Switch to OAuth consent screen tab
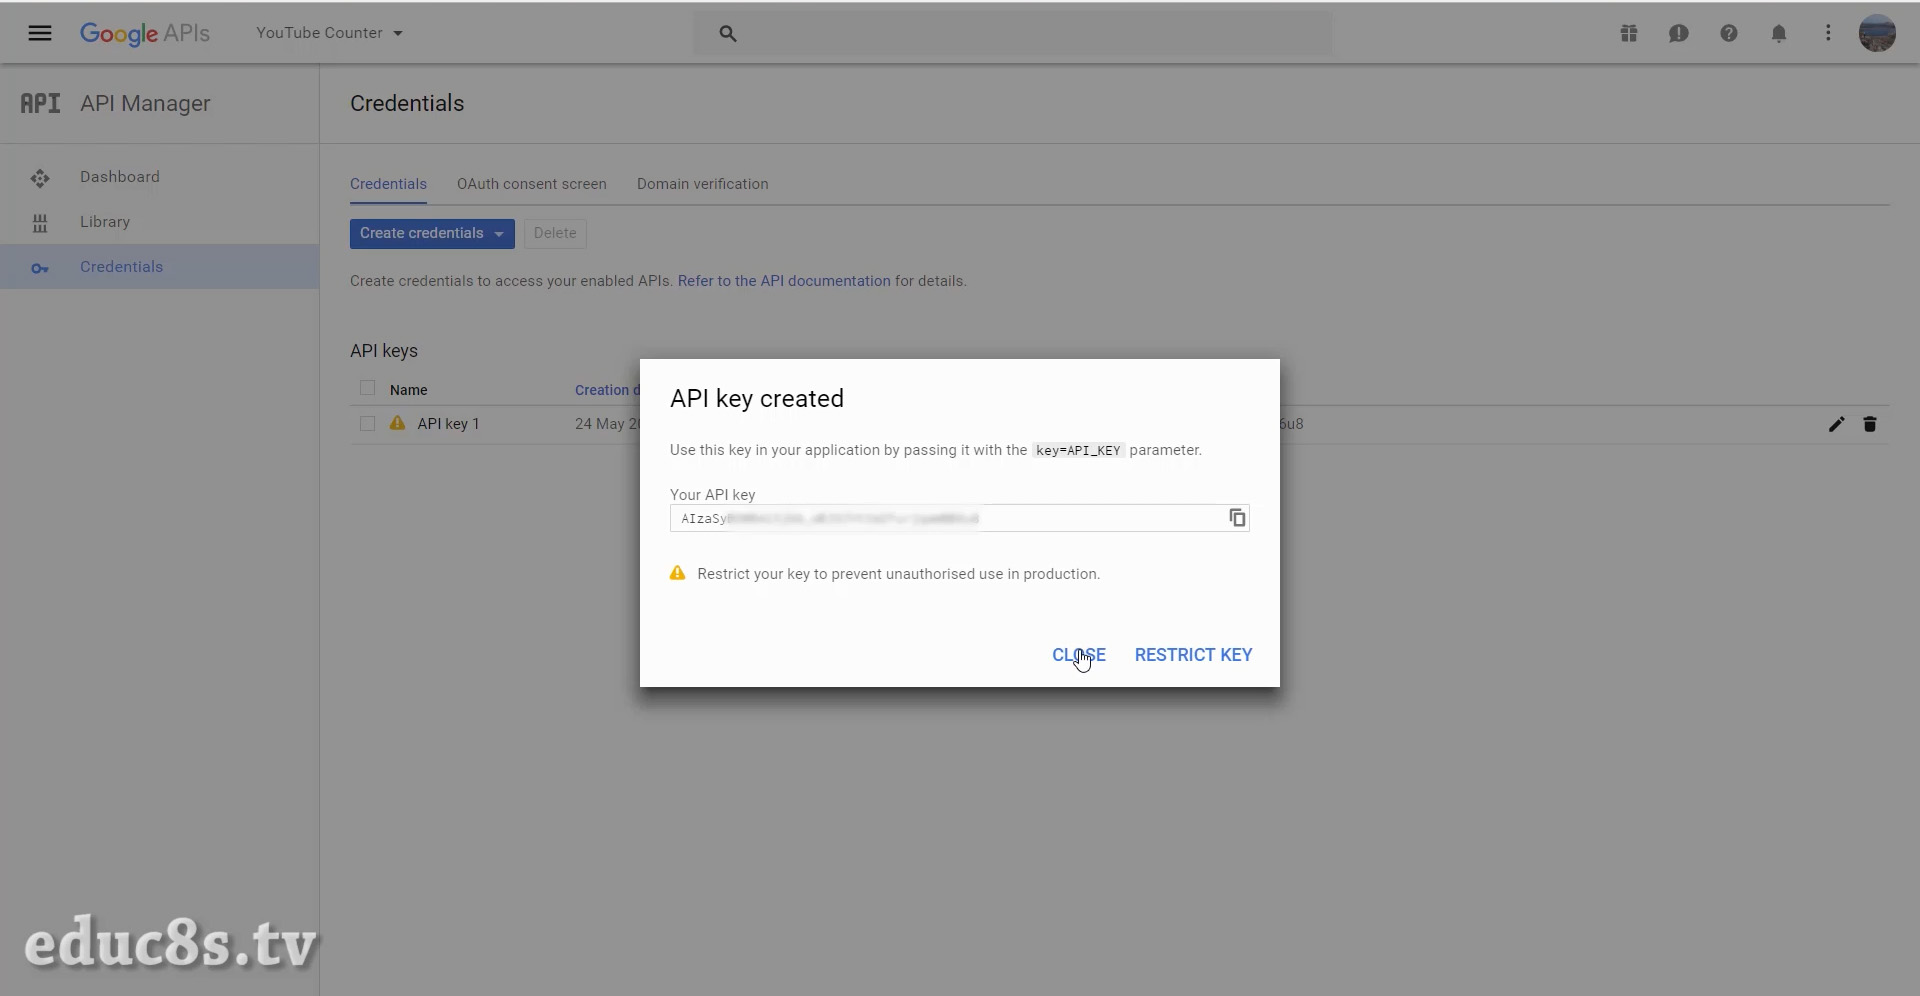 (x=532, y=184)
